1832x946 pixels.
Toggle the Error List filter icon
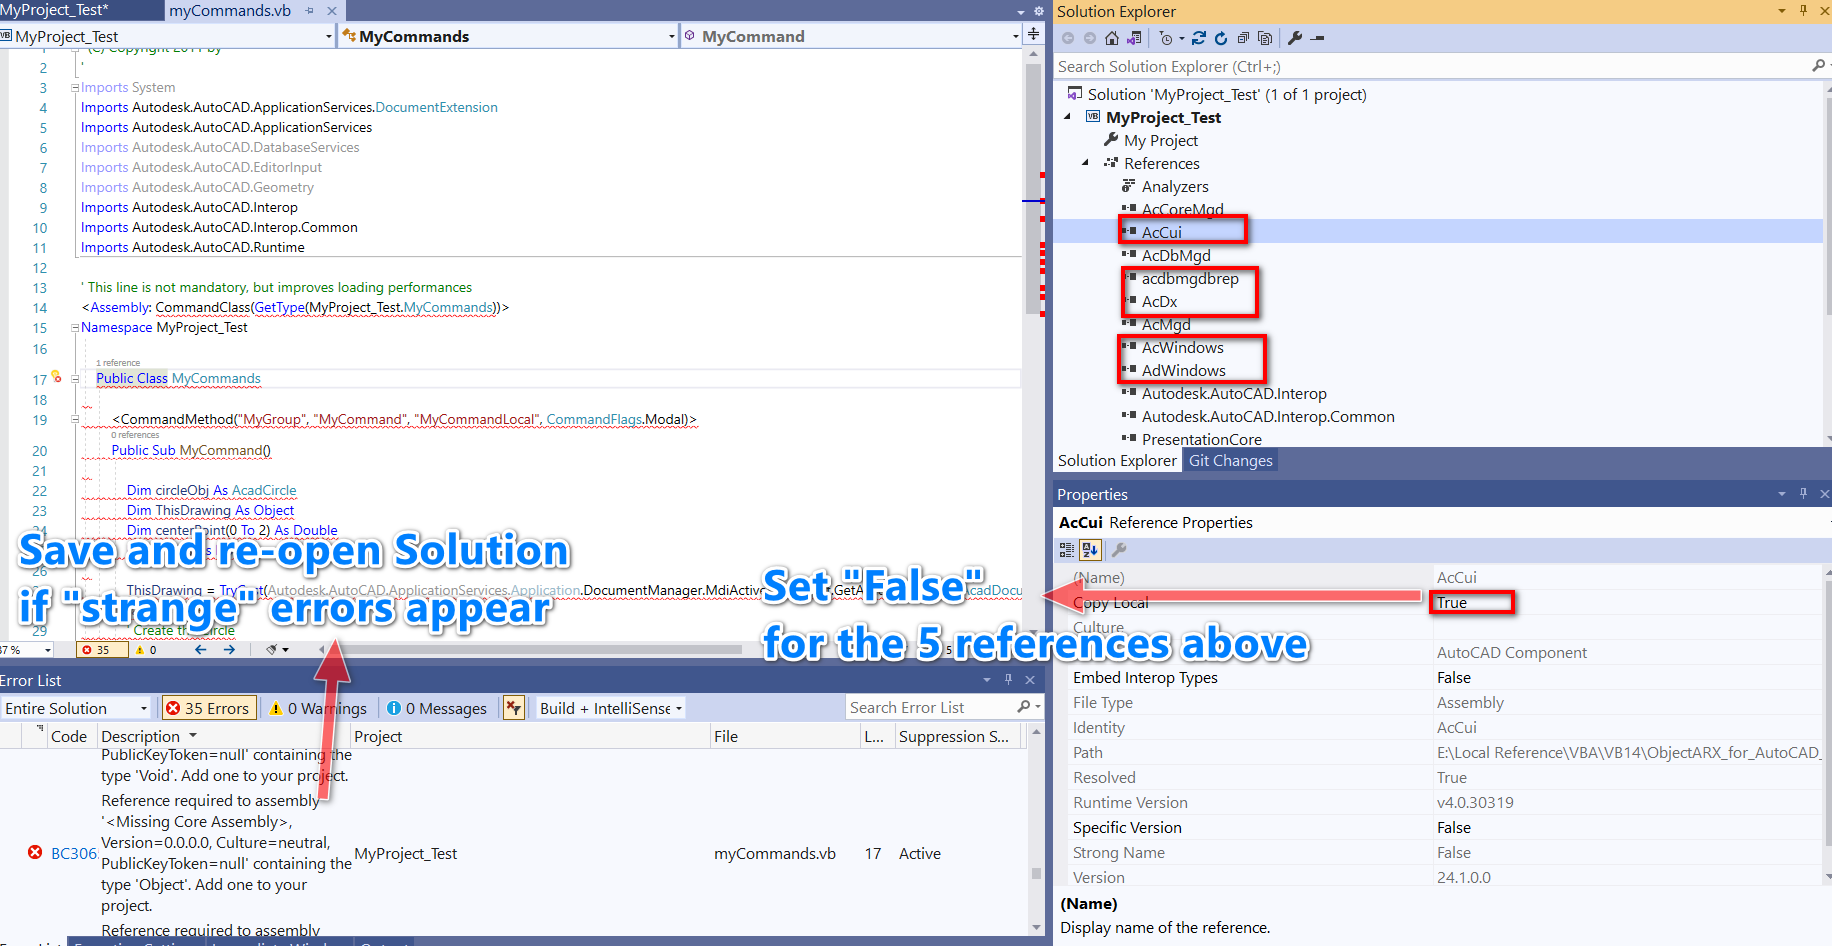click(514, 708)
